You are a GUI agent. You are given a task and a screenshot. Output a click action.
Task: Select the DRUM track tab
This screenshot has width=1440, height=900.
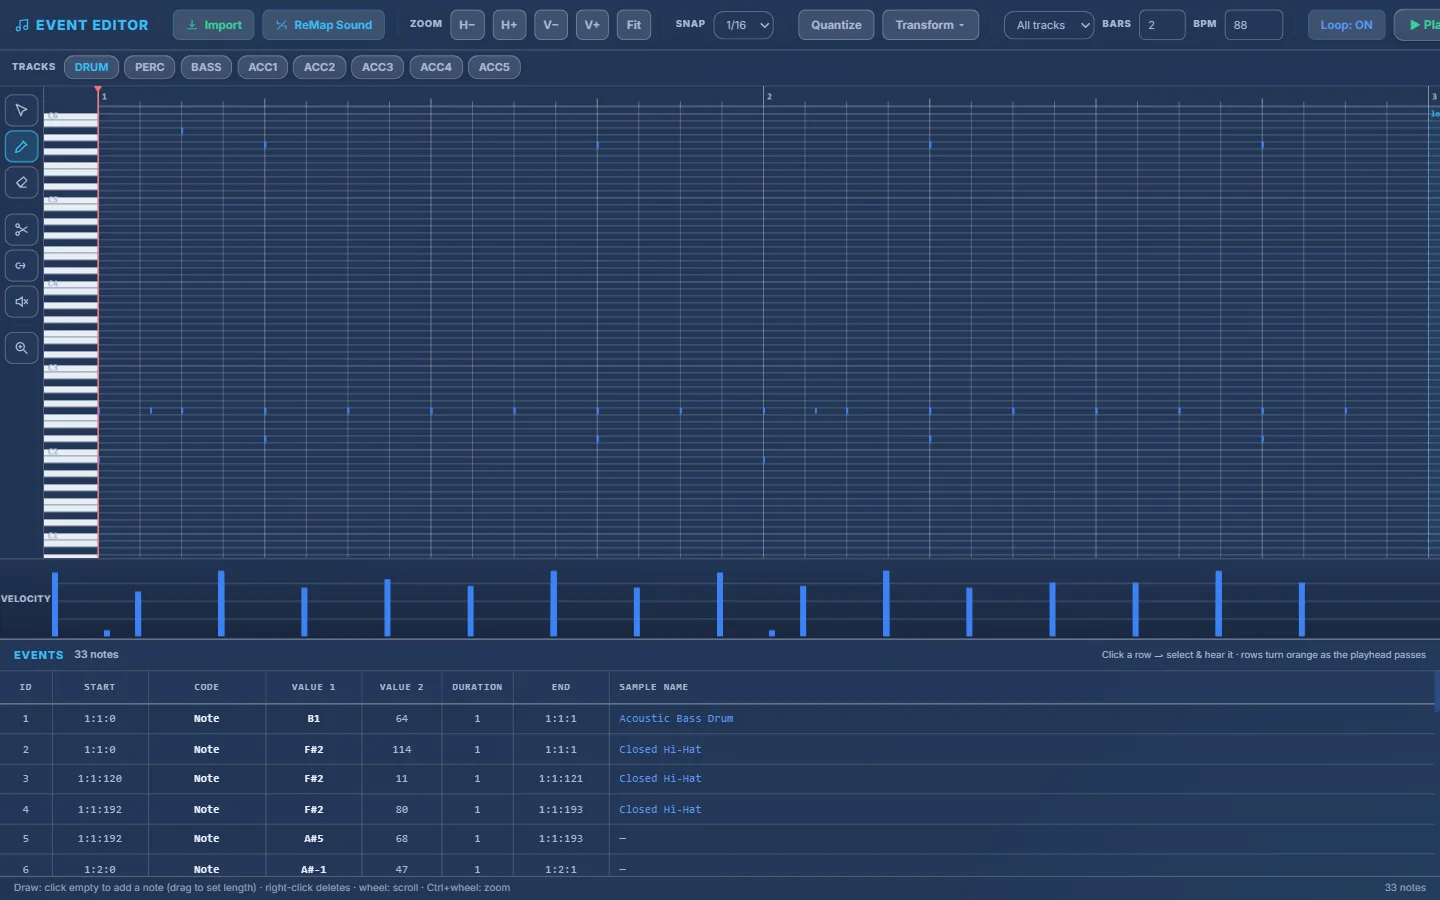click(x=91, y=67)
